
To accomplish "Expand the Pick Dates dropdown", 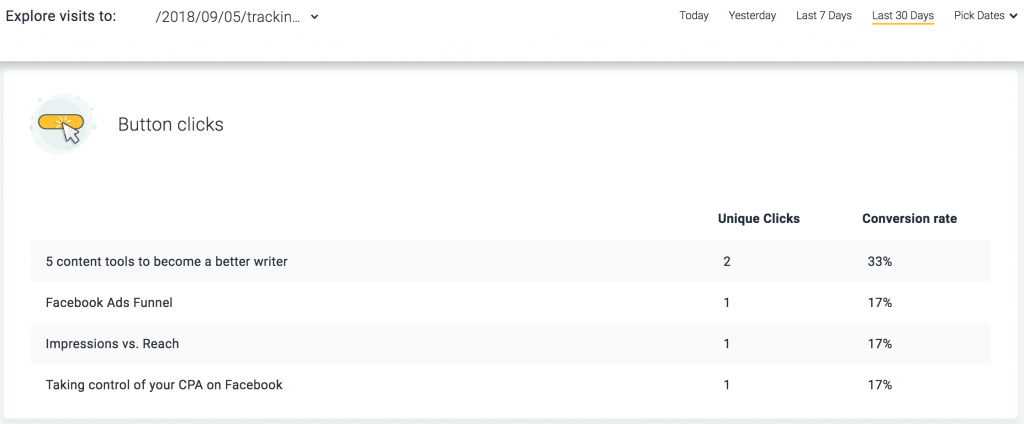I will 985,16.
